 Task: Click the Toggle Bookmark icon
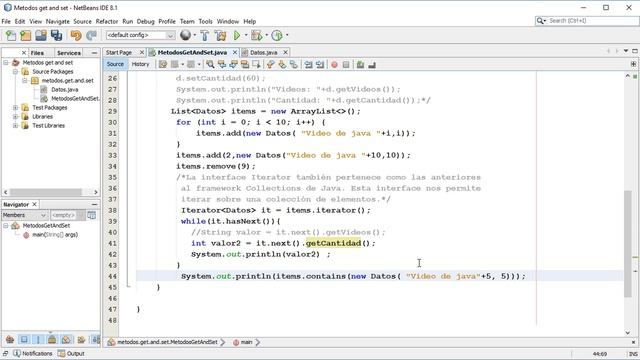[293, 64]
